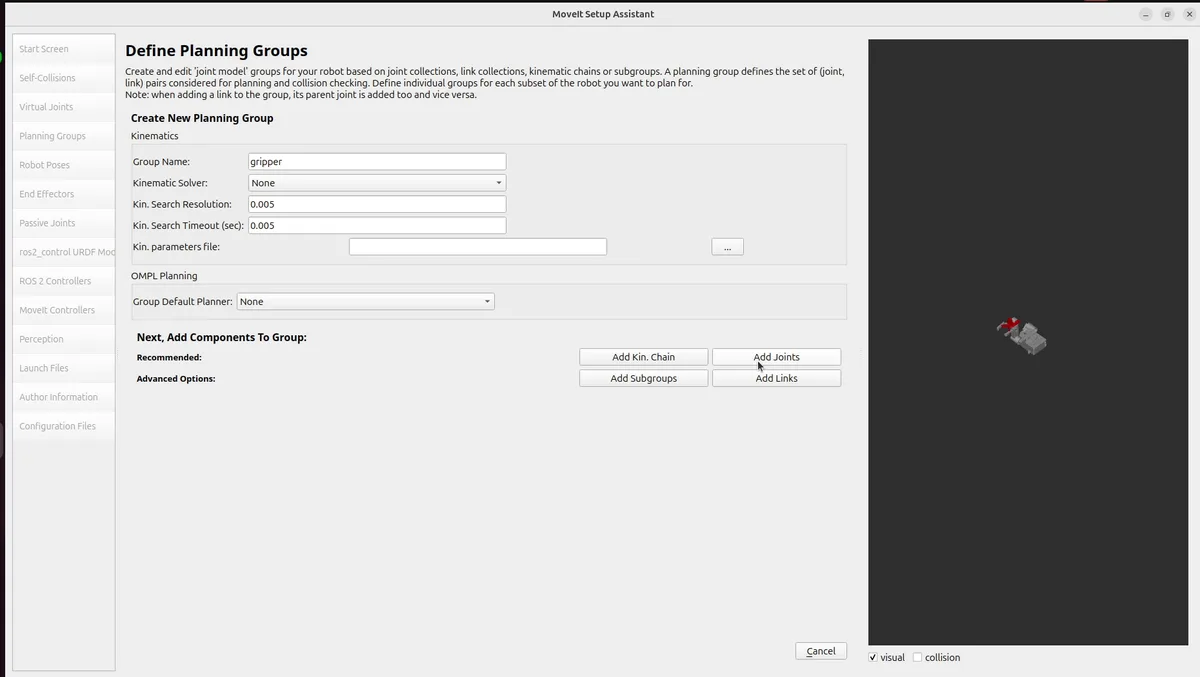The image size is (1200, 677).
Task: Click Add Kin. Chain button
Action: 644,357
